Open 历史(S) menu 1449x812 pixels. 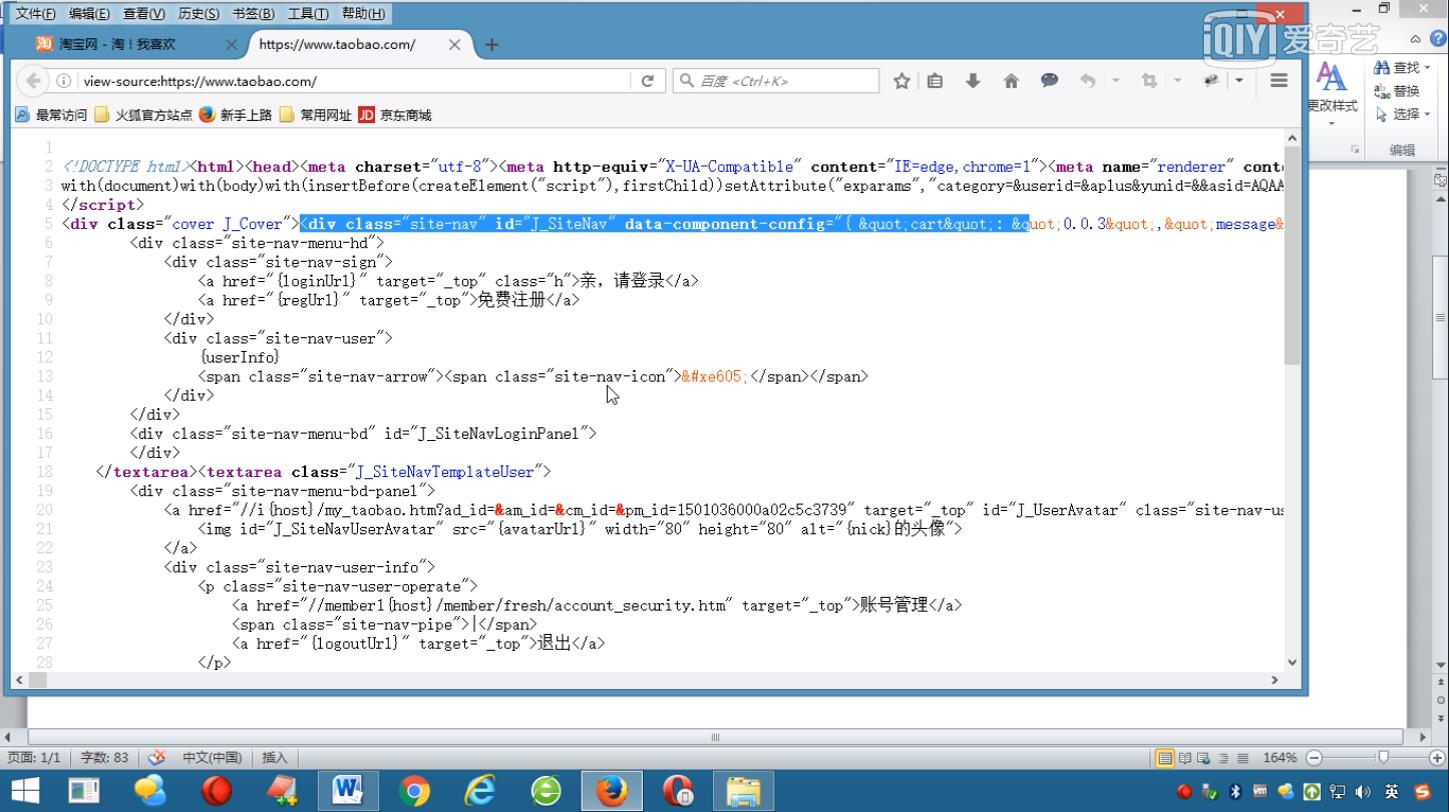click(198, 13)
